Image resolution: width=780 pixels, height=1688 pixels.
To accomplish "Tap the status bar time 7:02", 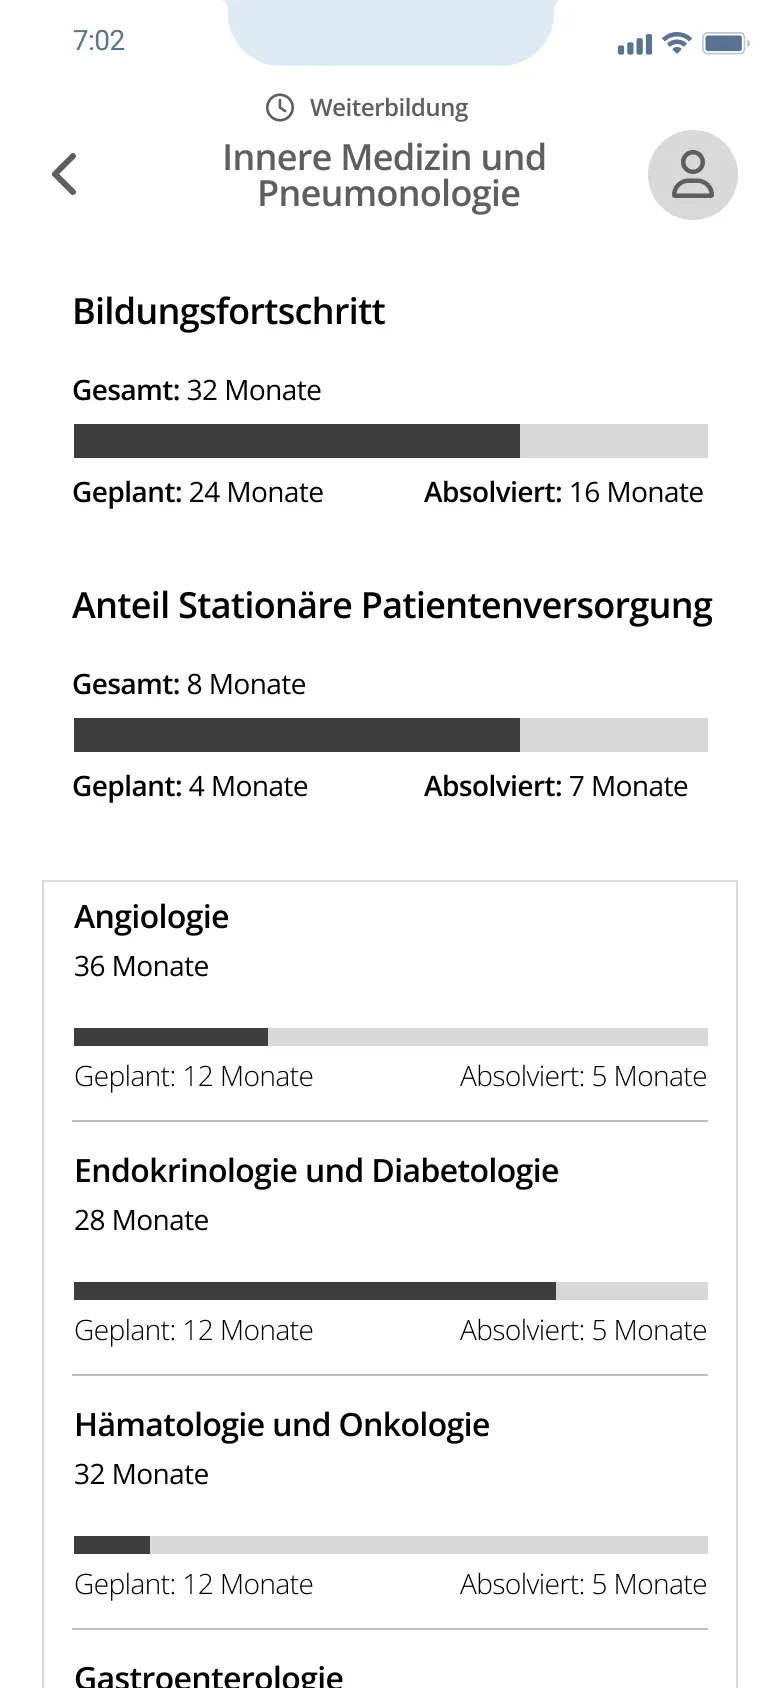I will [99, 41].
